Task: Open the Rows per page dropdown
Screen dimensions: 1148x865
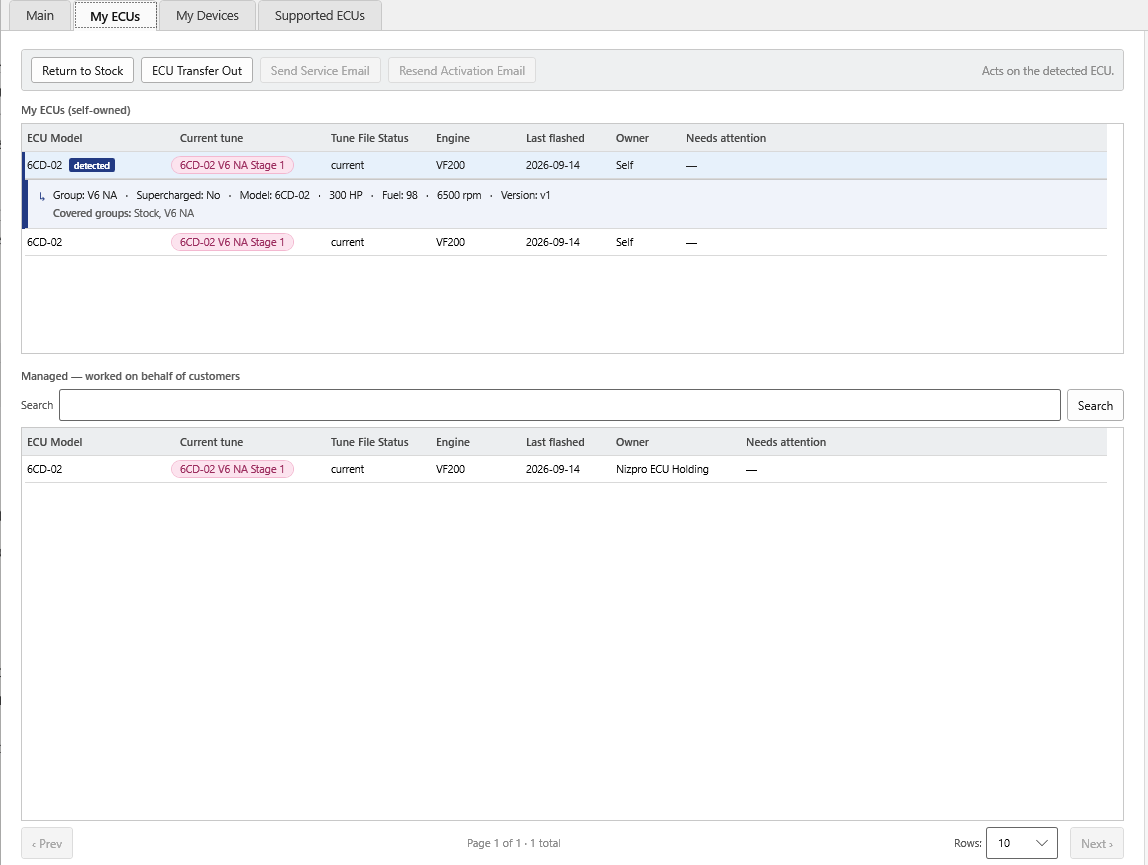Action: point(1021,843)
